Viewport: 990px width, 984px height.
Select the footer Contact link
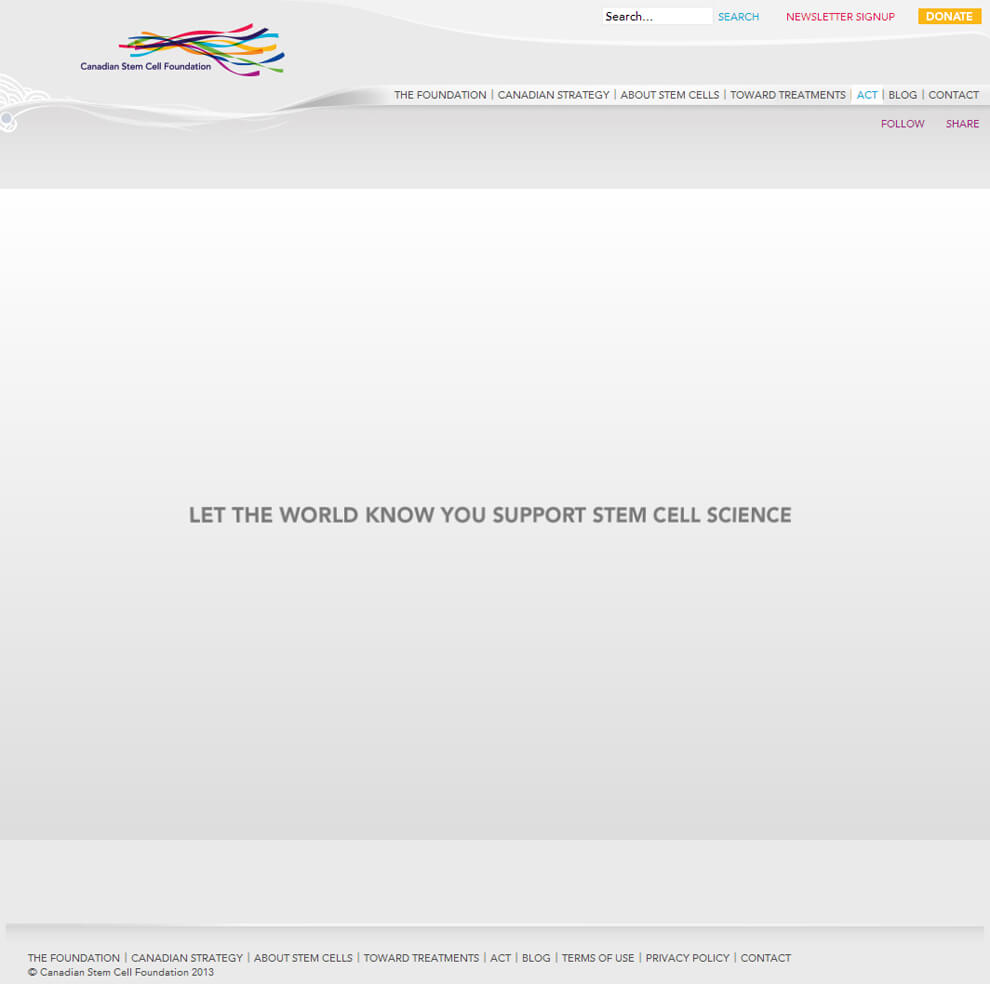click(x=765, y=958)
